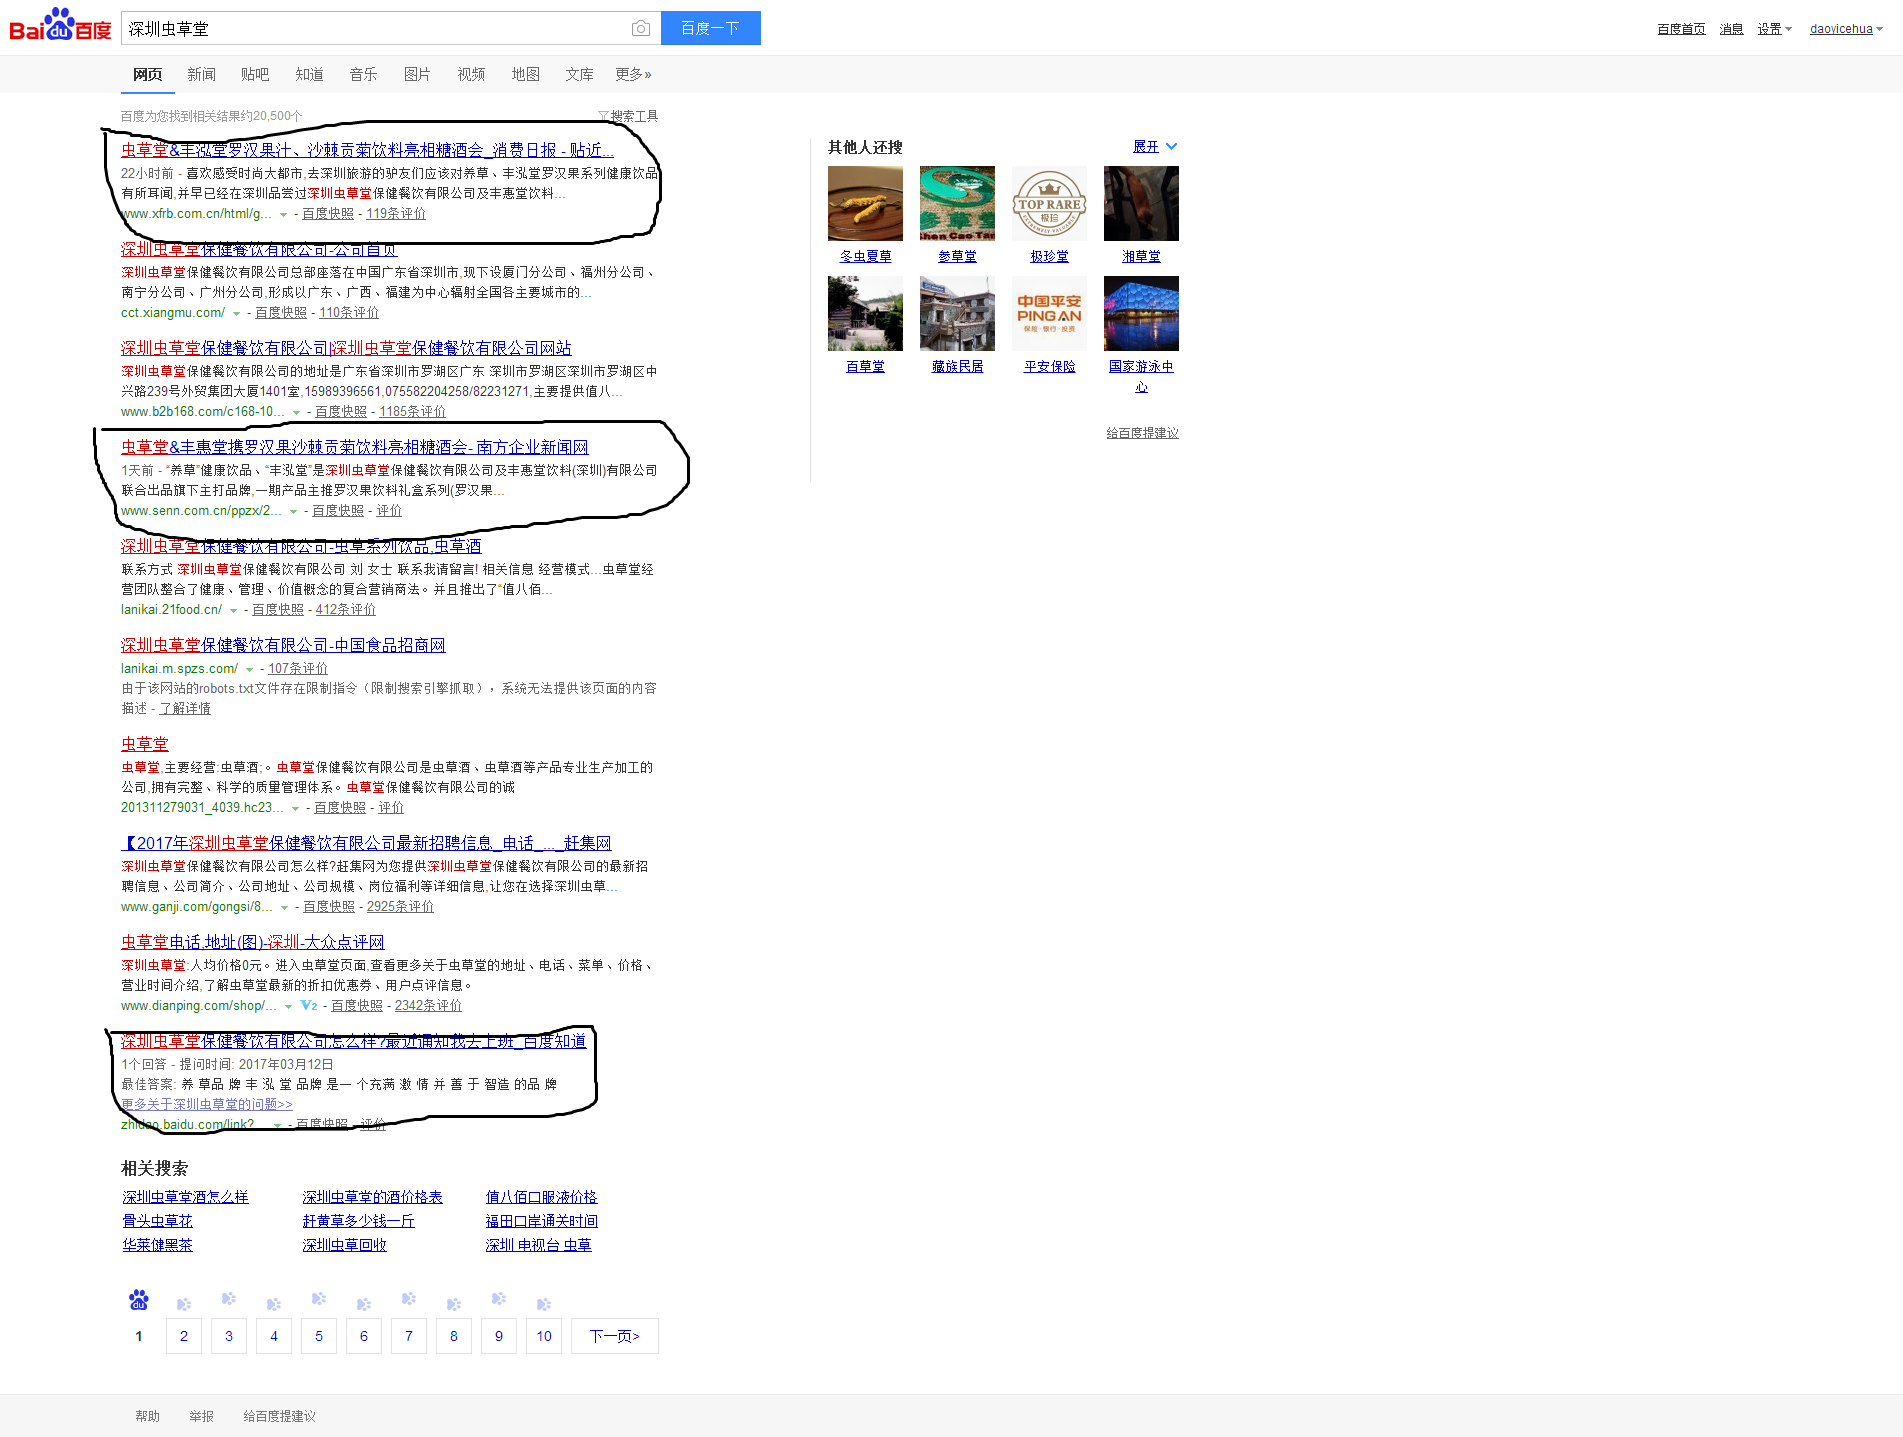Image resolution: width=1903 pixels, height=1437 pixels.
Task: Open 参草堂 thumbnail
Action: (x=957, y=204)
